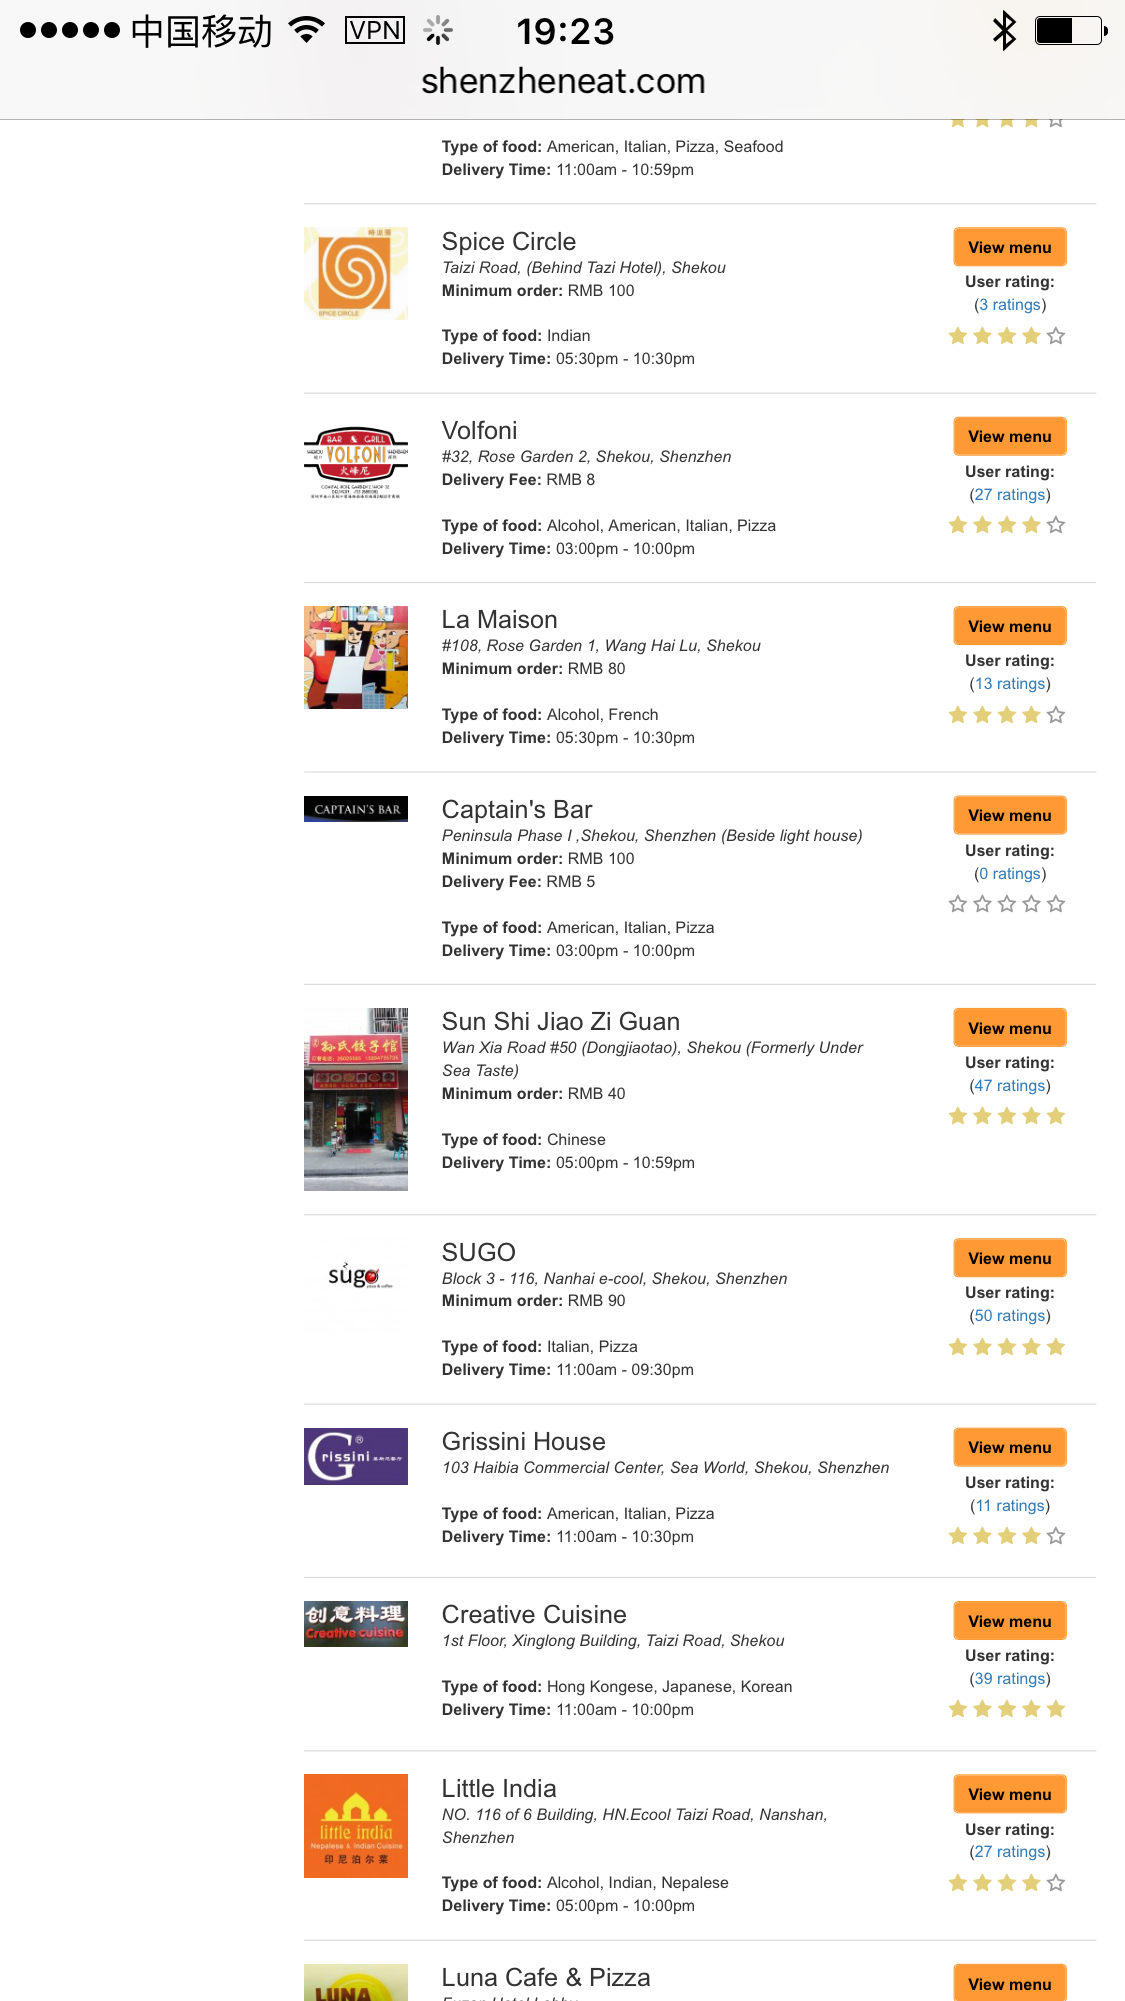Tap the Volfoni bar and grill logo

coord(355,462)
